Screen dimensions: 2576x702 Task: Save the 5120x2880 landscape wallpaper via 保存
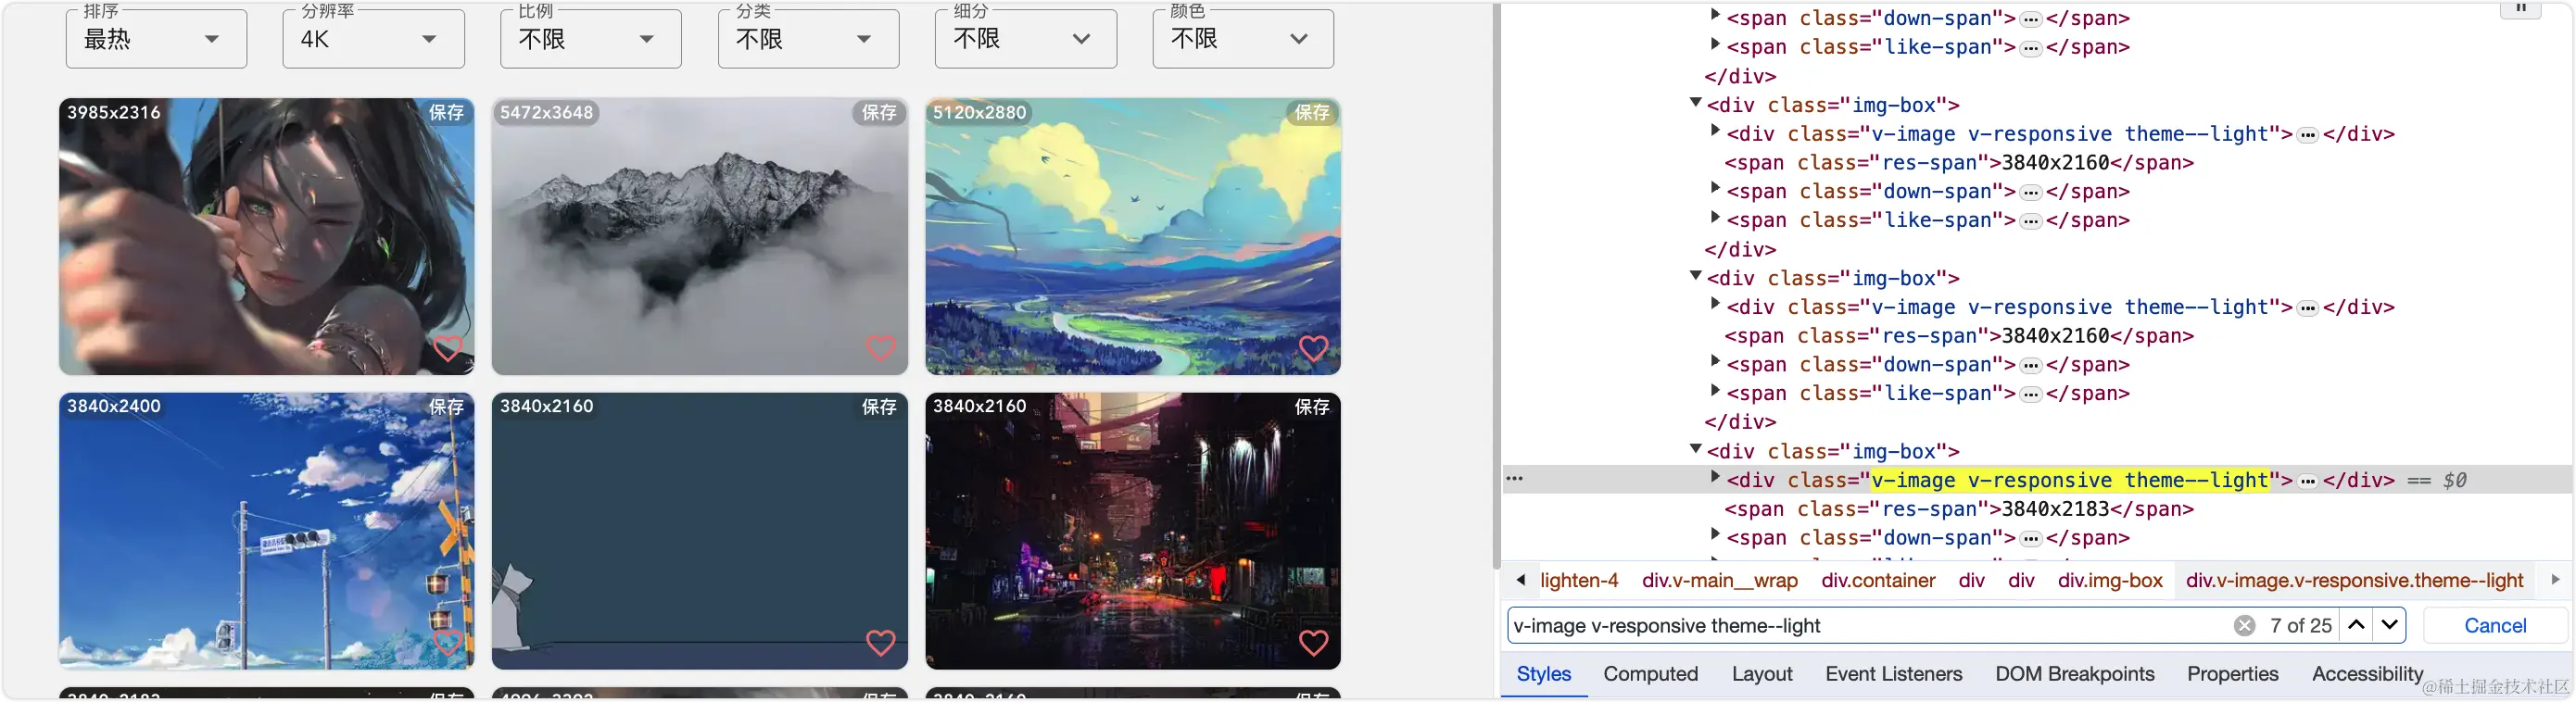click(1312, 113)
